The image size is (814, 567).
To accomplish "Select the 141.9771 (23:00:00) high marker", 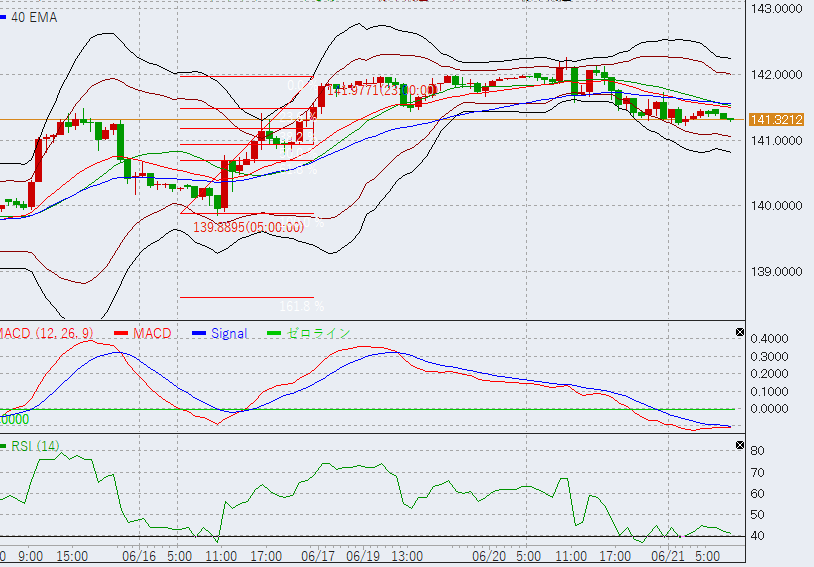I will point(383,91).
